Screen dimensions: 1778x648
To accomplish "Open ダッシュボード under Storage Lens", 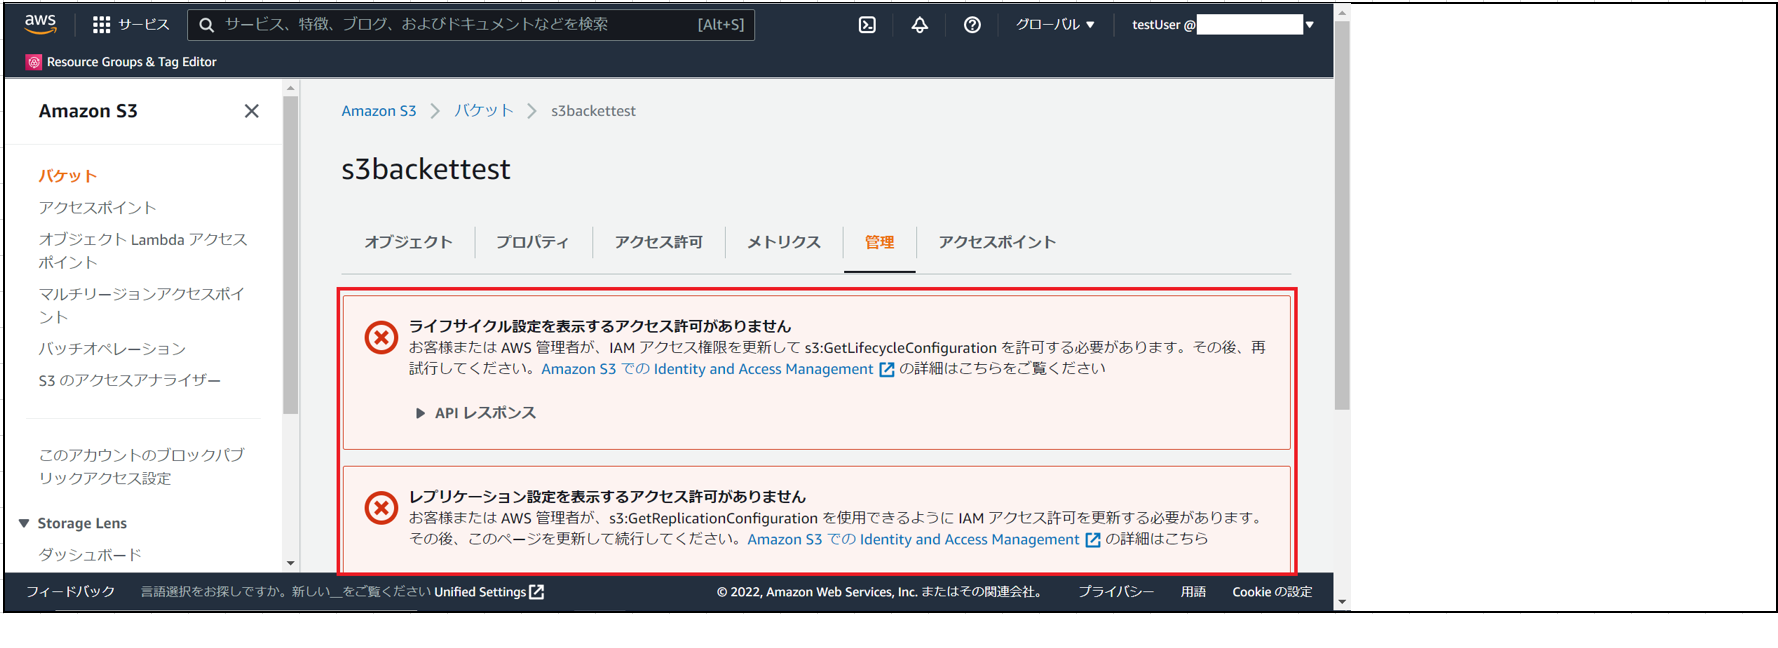I will 90,555.
